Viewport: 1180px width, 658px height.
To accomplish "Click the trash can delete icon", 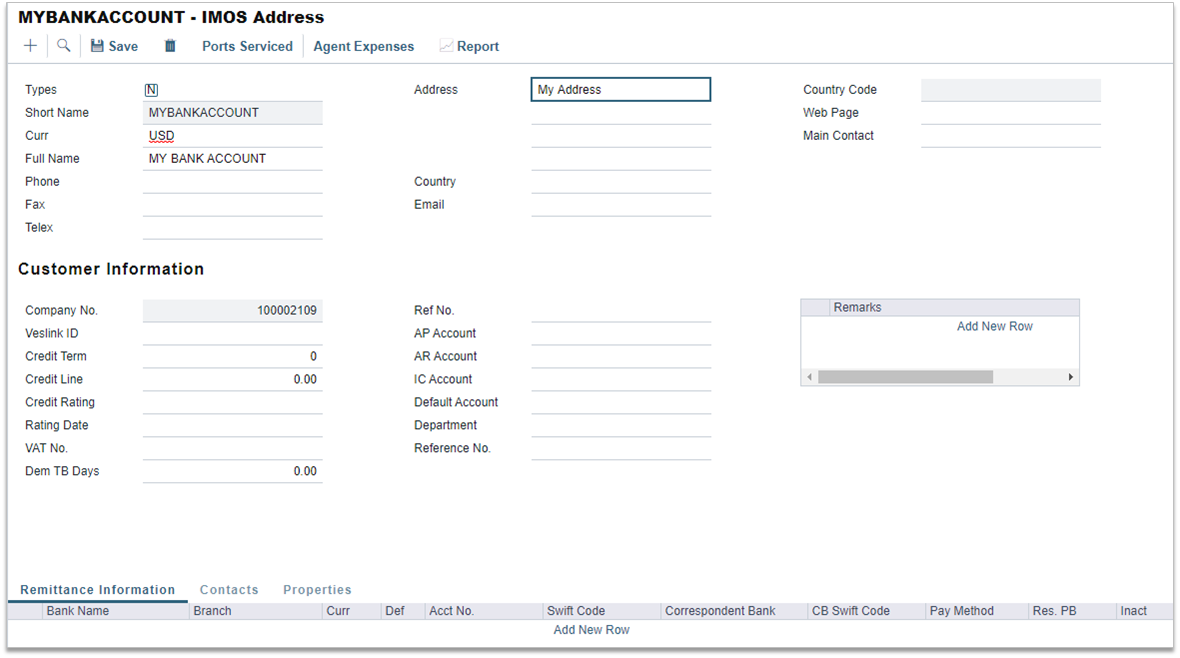I will click(x=170, y=46).
